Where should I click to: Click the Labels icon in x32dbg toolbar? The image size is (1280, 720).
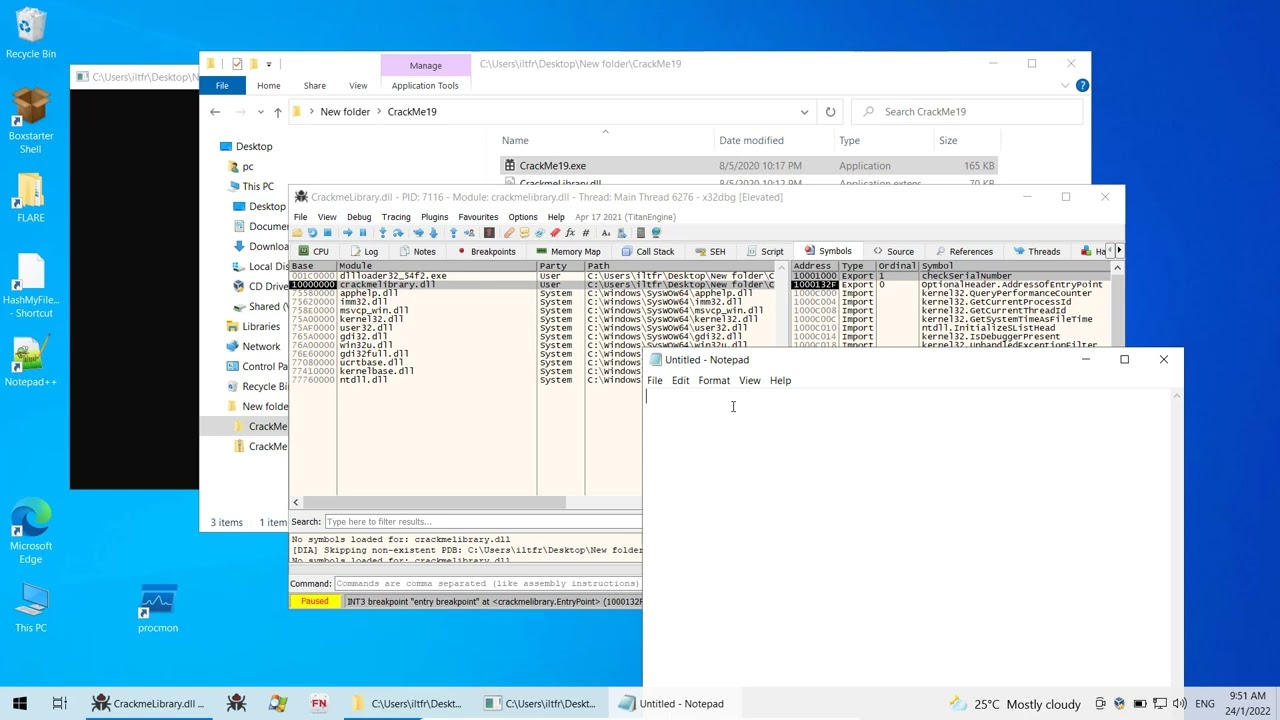pyautogui.click(x=539, y=233)
